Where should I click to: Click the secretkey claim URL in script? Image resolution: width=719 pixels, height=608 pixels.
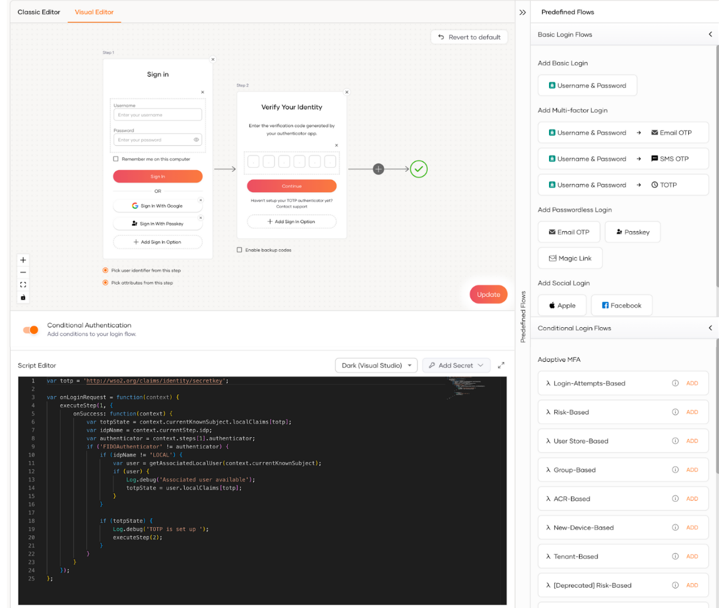(154, 381)
